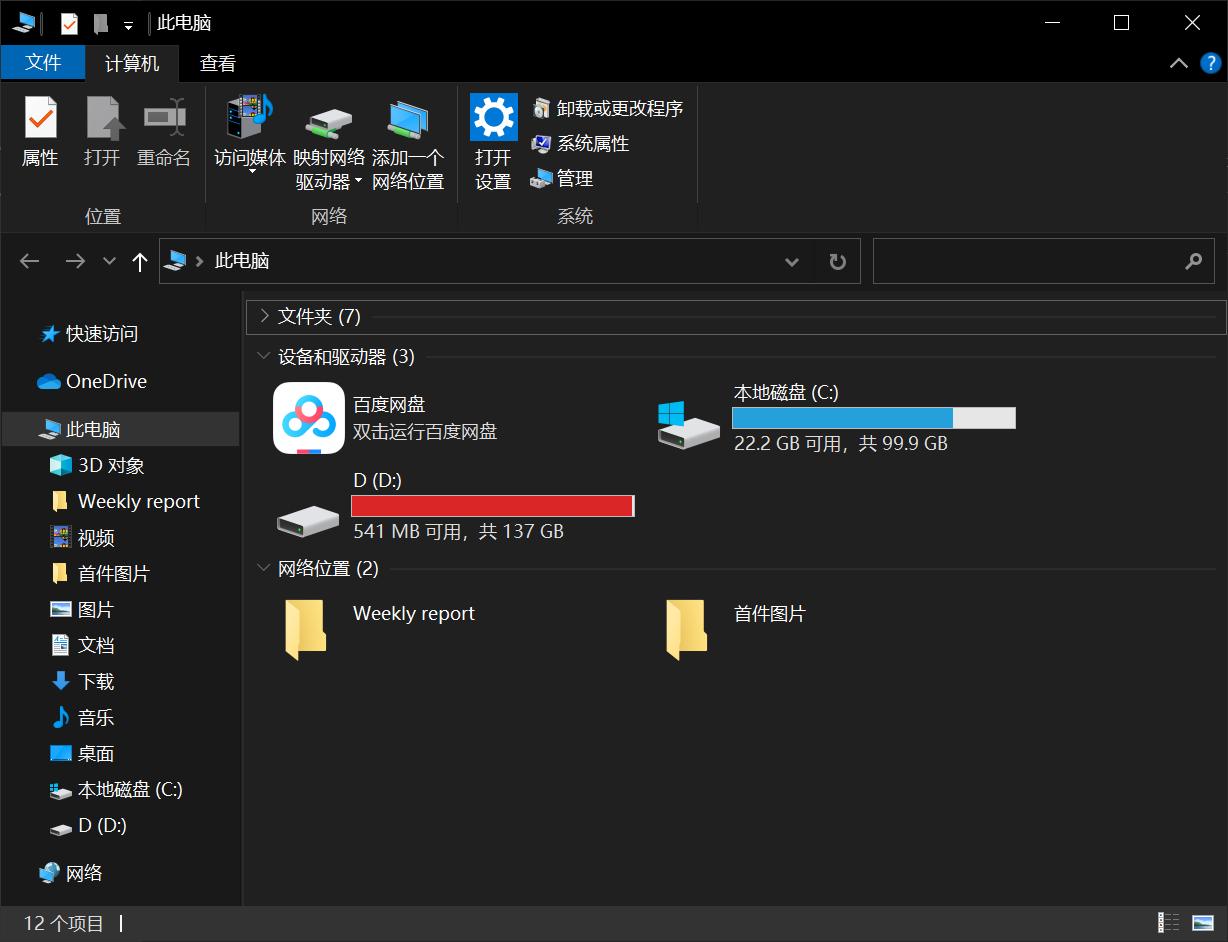Click the 系统属性 icon
This screenshot has width=1228, height=942.
tap(540, 144)
